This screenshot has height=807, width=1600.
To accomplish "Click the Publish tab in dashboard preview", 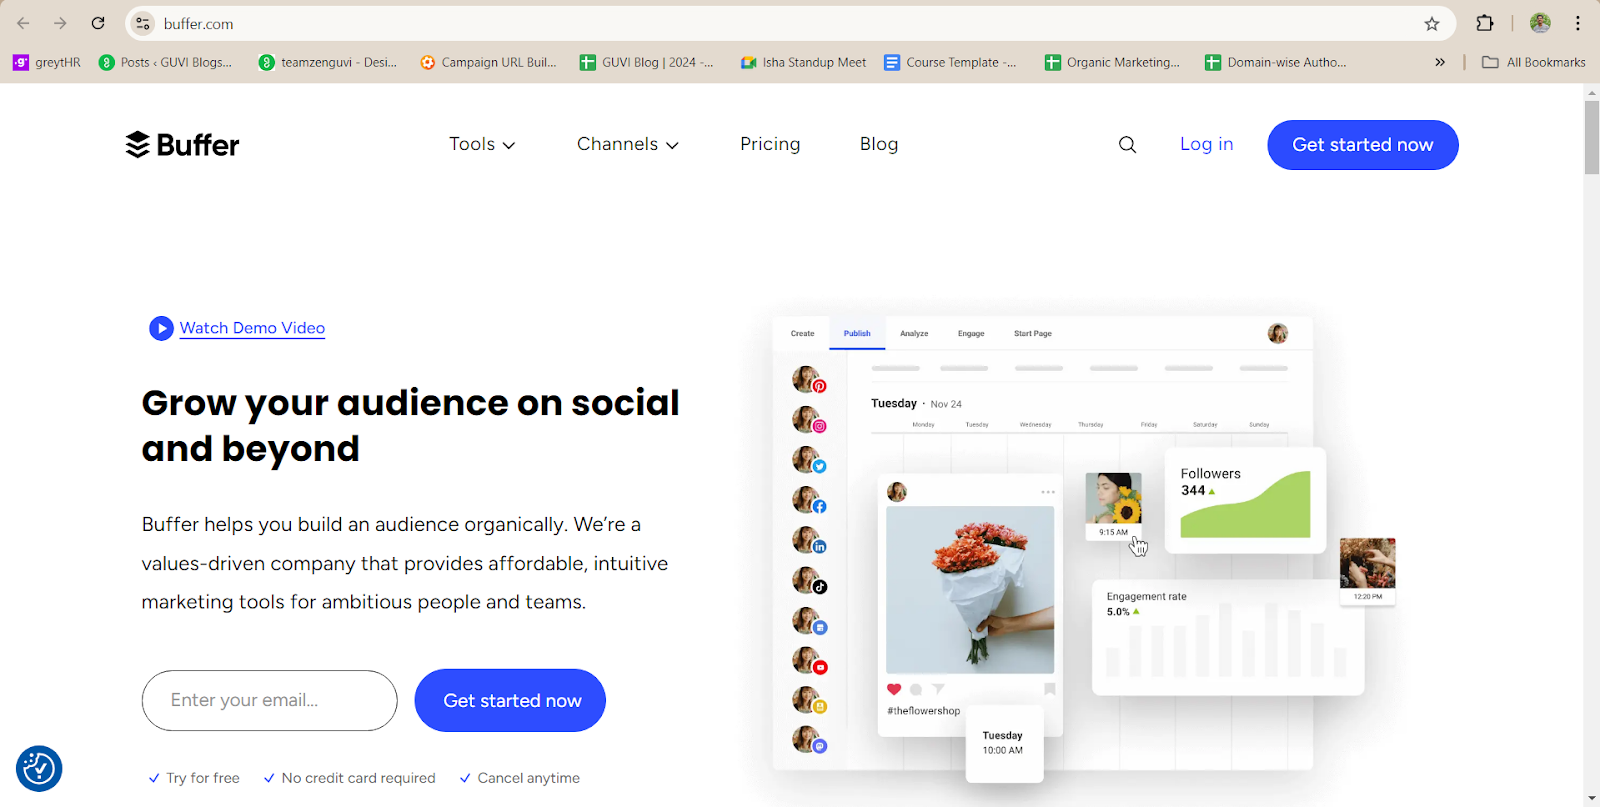I will click(857, 333).
